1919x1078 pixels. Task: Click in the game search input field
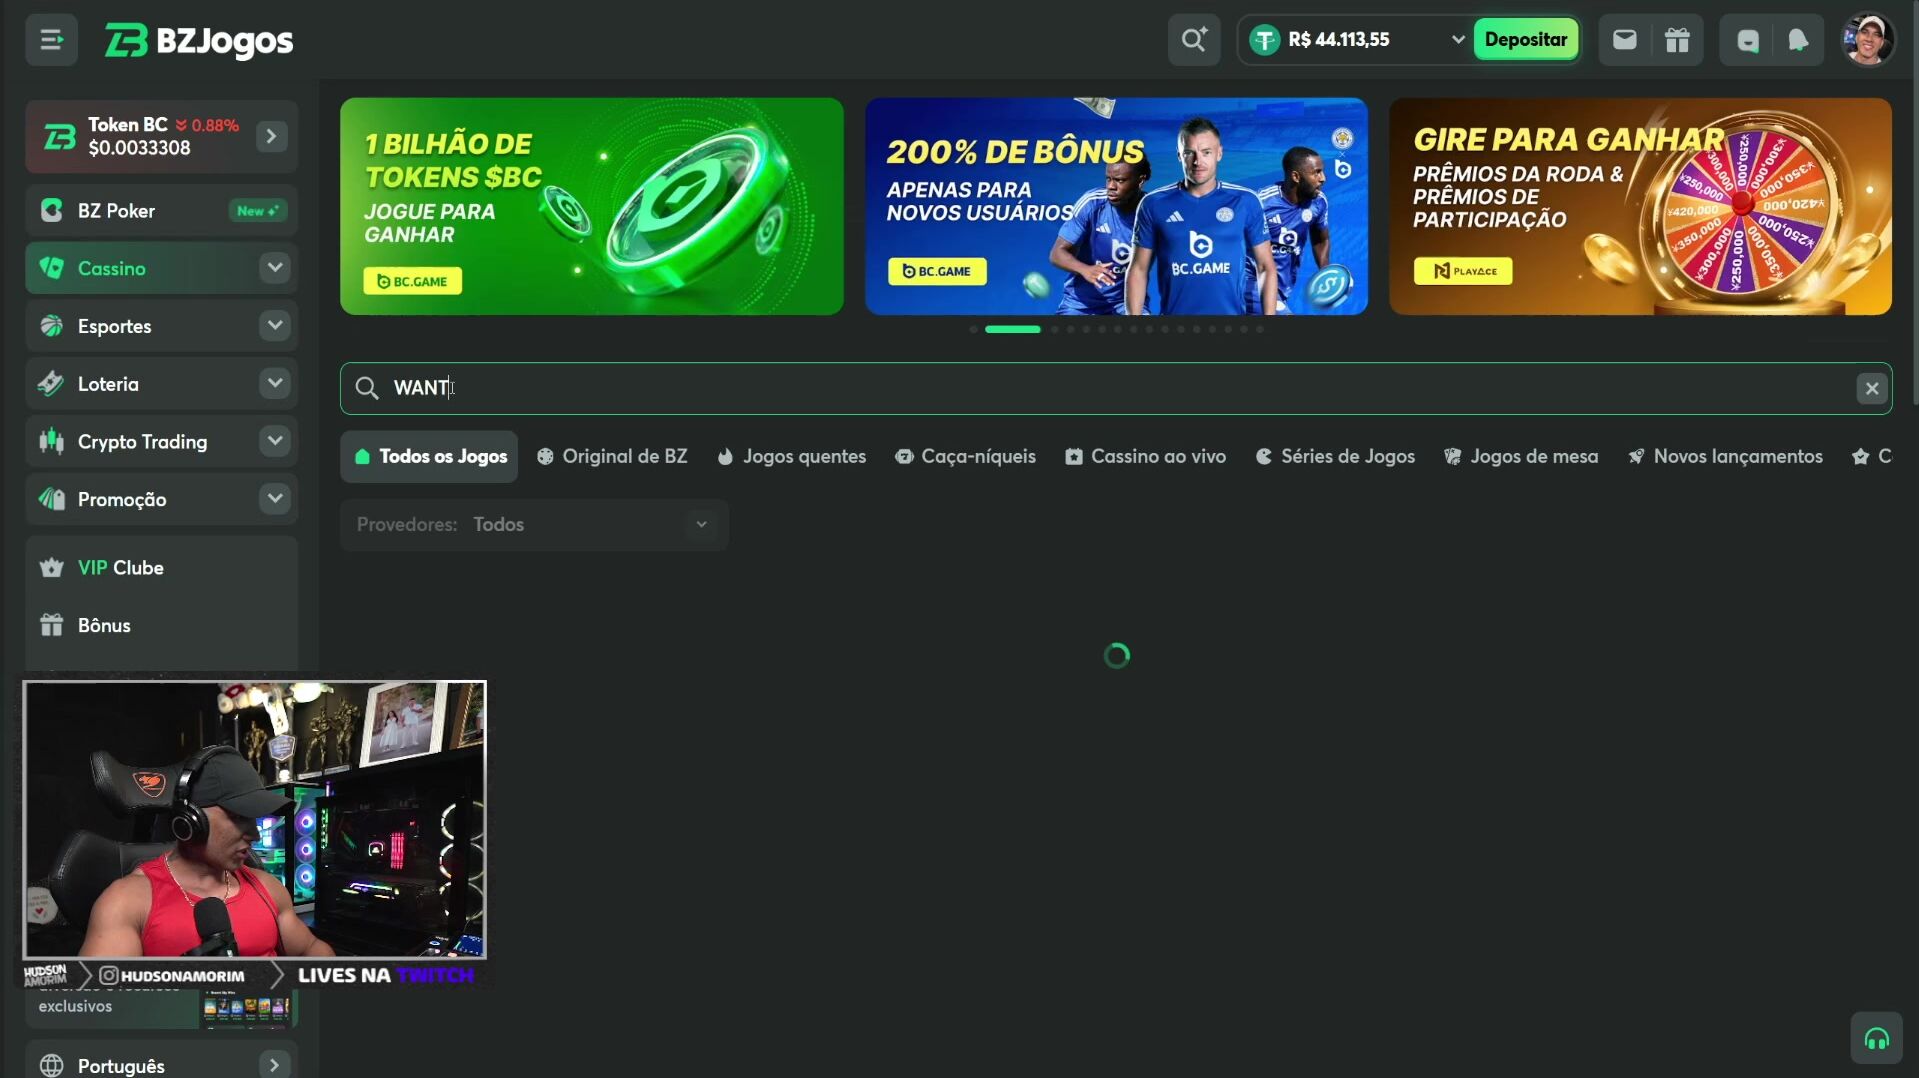1116,388
